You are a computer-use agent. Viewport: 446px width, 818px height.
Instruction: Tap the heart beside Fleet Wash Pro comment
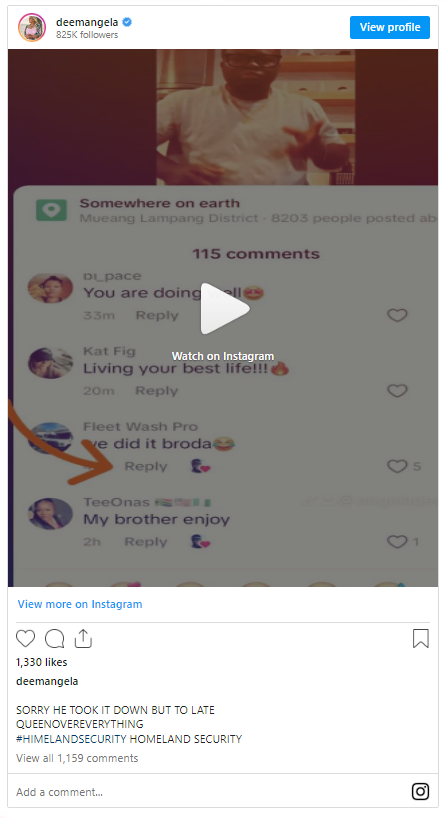[x=397, y=466]
